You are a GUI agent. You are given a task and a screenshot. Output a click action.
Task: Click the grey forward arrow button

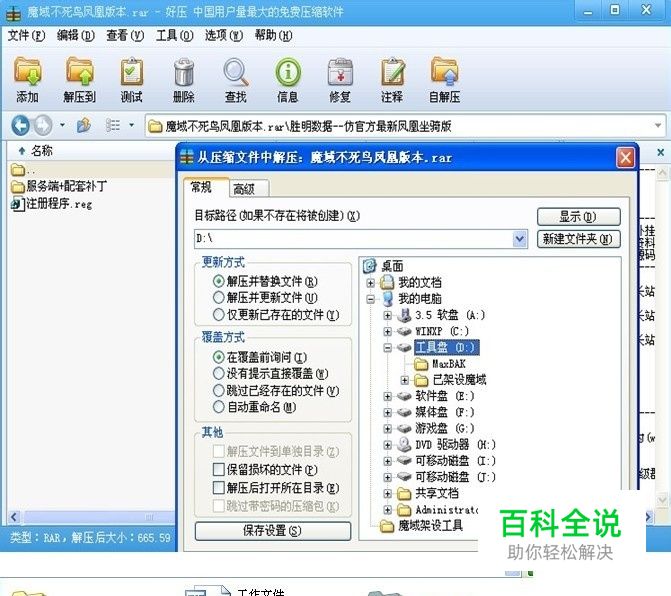(43, 125)
